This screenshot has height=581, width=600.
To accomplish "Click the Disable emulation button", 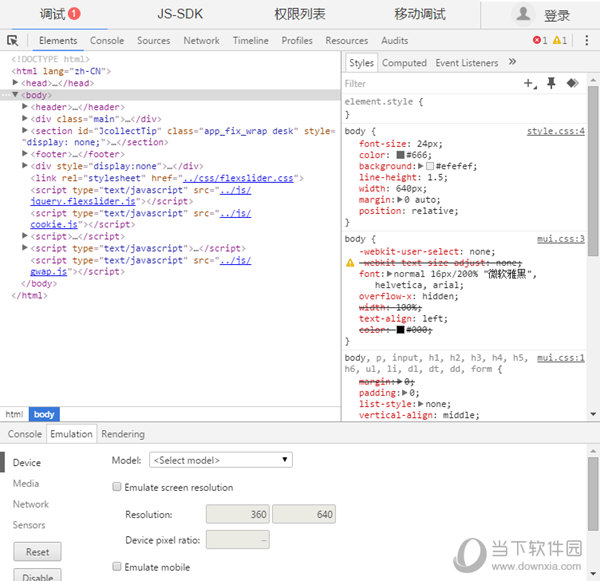I will pyautogui.click(x=38, y=575).
